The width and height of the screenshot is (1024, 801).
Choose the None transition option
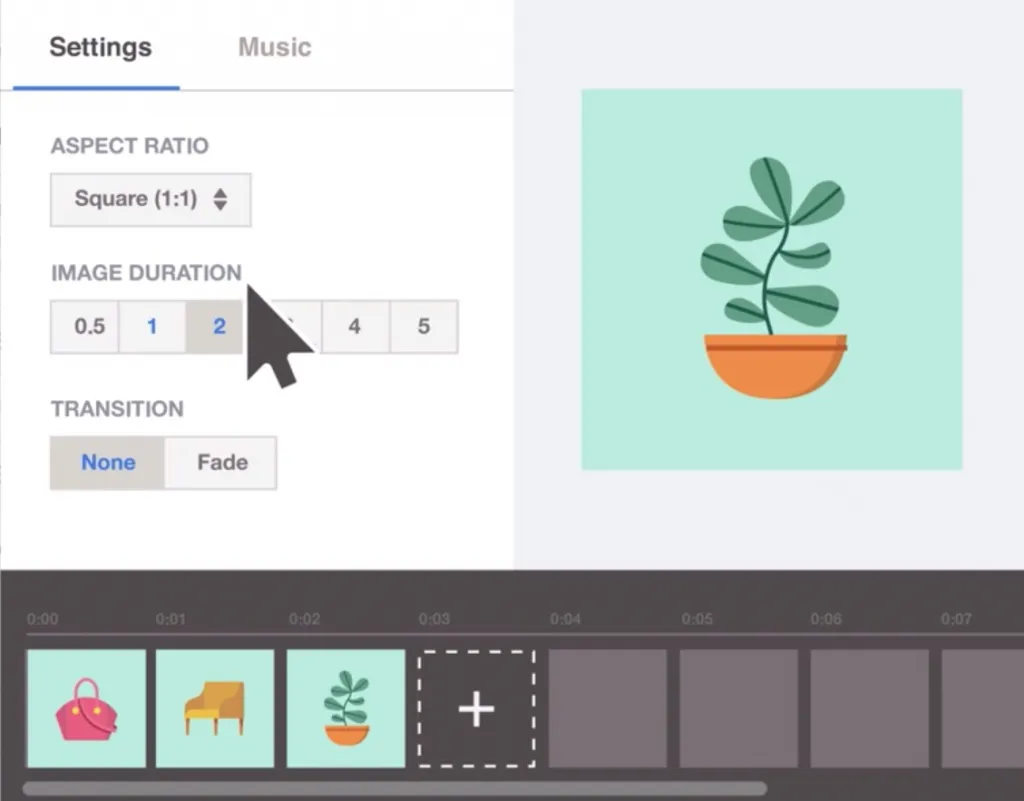coord(108,463)
